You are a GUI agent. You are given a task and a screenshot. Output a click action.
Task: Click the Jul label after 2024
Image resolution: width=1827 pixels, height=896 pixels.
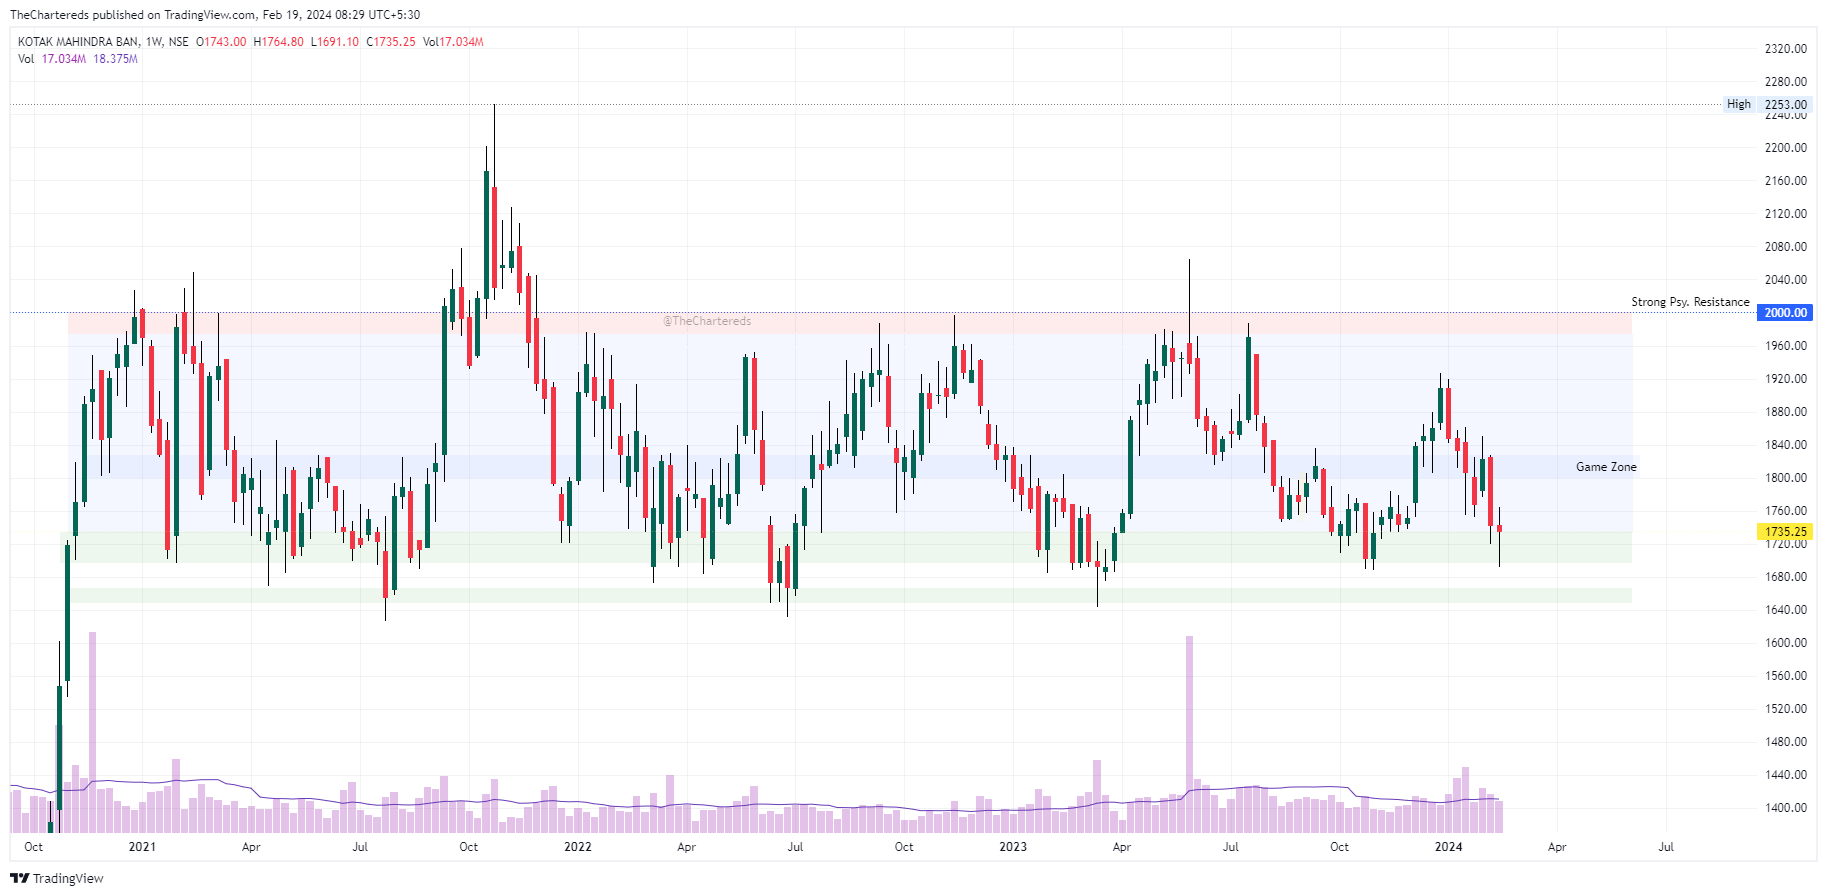coord(1666,847)
